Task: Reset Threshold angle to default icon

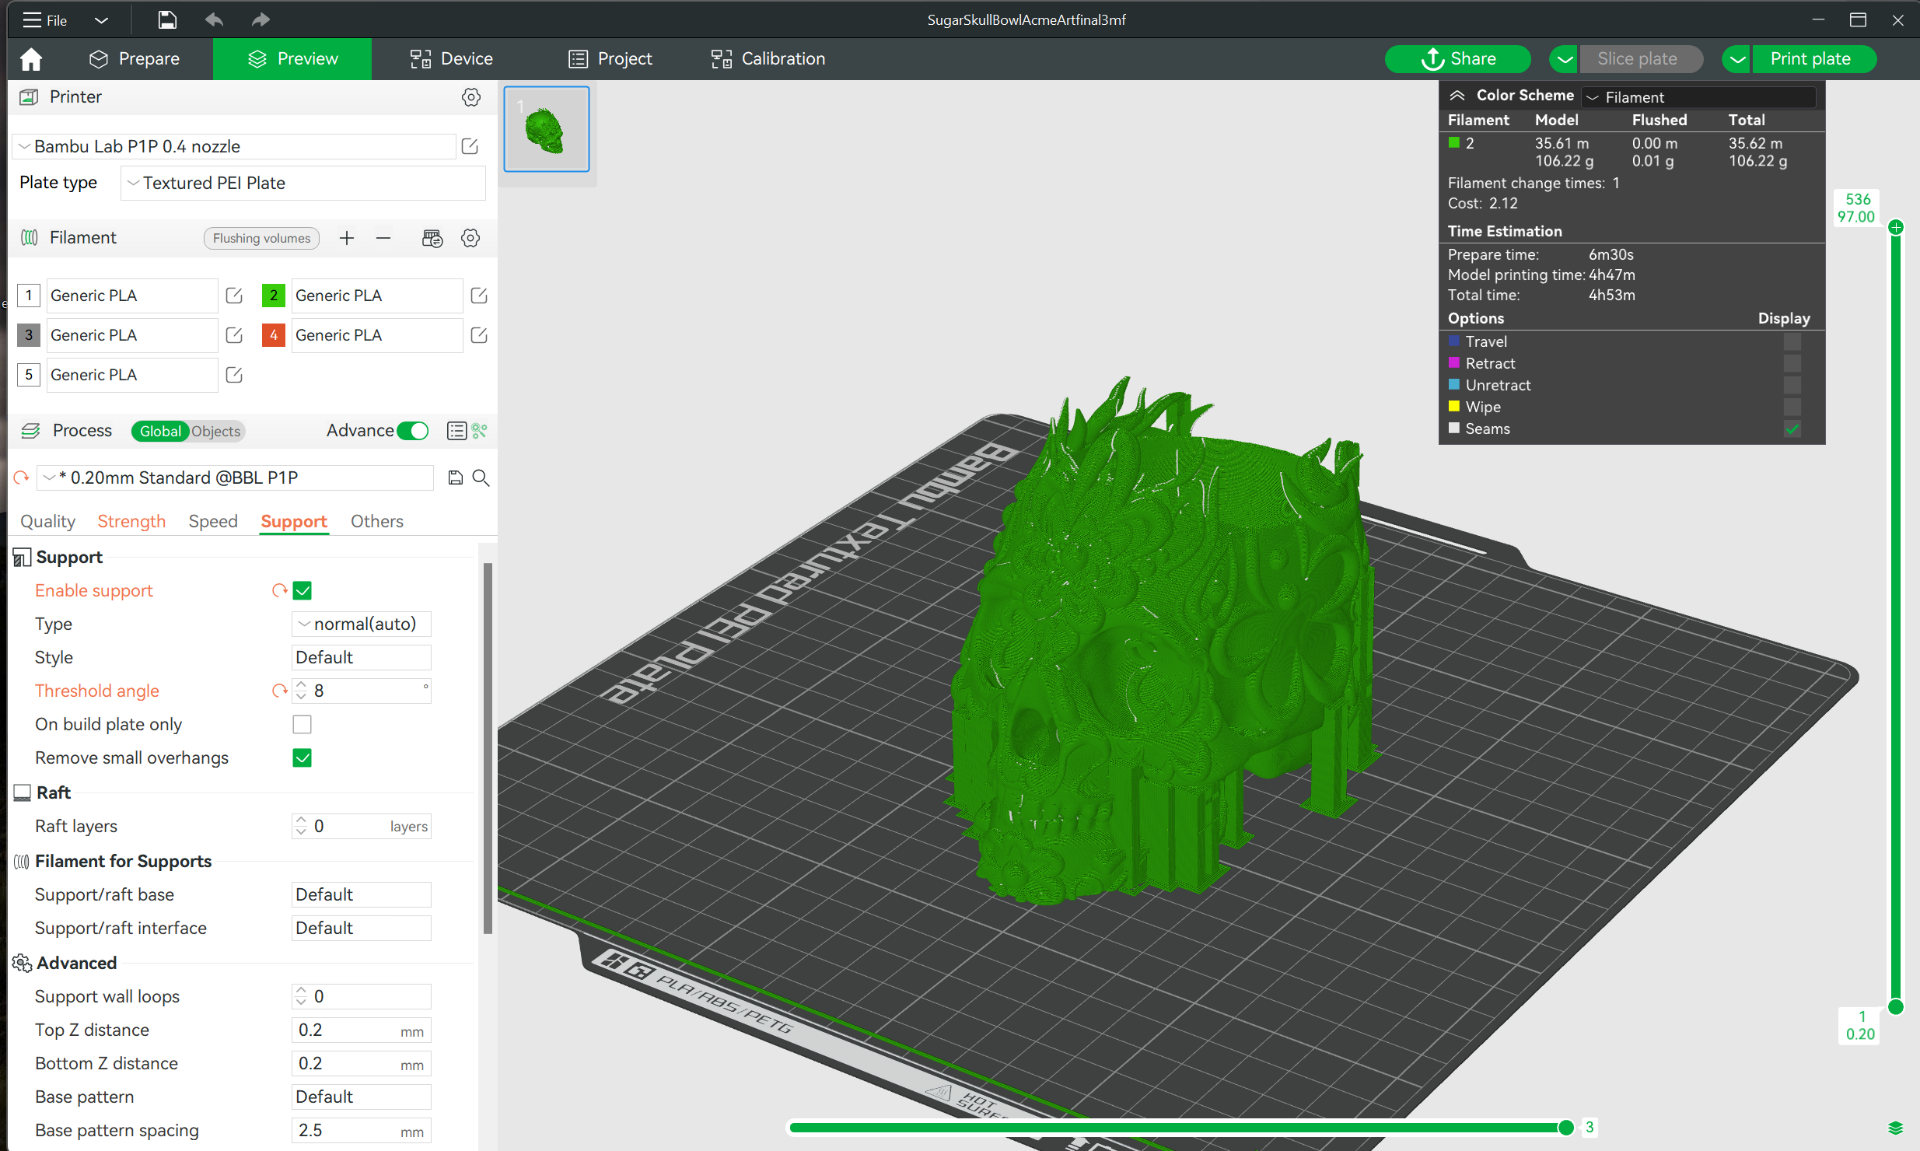Action: [x=279, y=691]
